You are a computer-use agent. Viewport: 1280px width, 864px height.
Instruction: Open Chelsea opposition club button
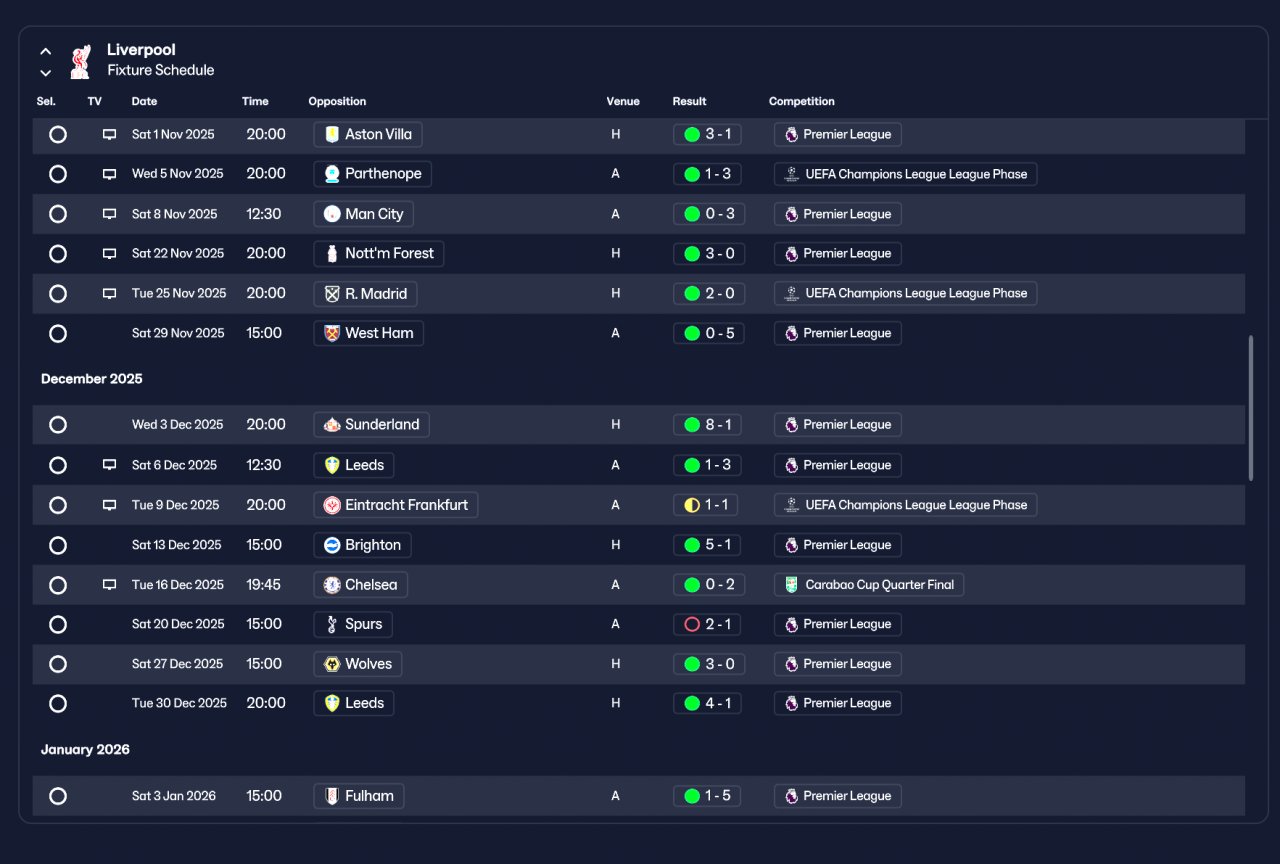click(360, 585)
